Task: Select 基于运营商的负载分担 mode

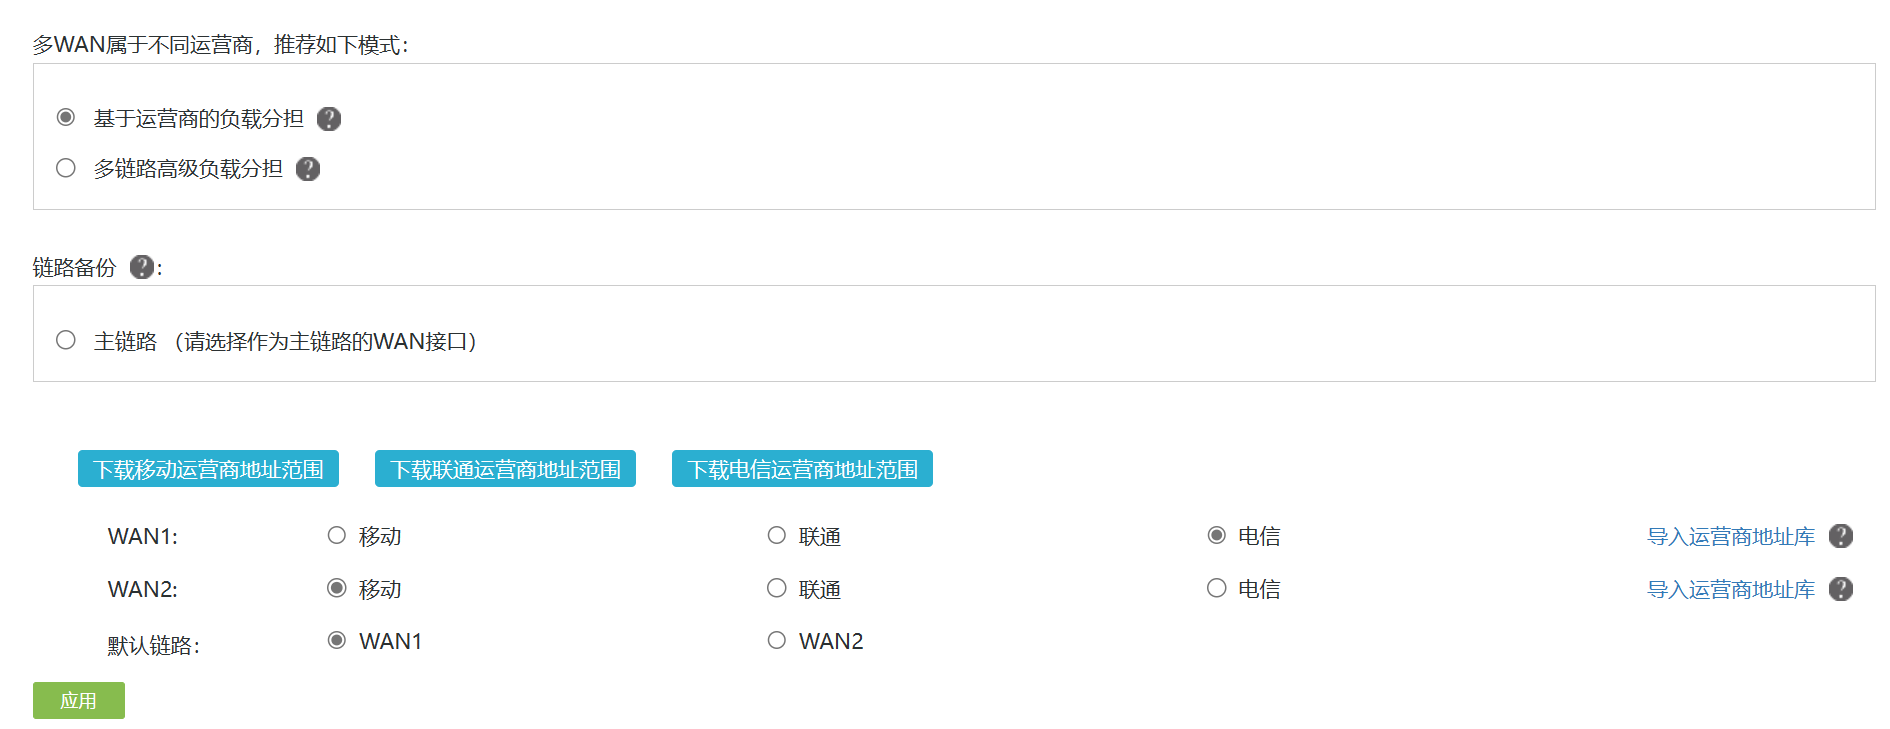Action: click(66, 118)
